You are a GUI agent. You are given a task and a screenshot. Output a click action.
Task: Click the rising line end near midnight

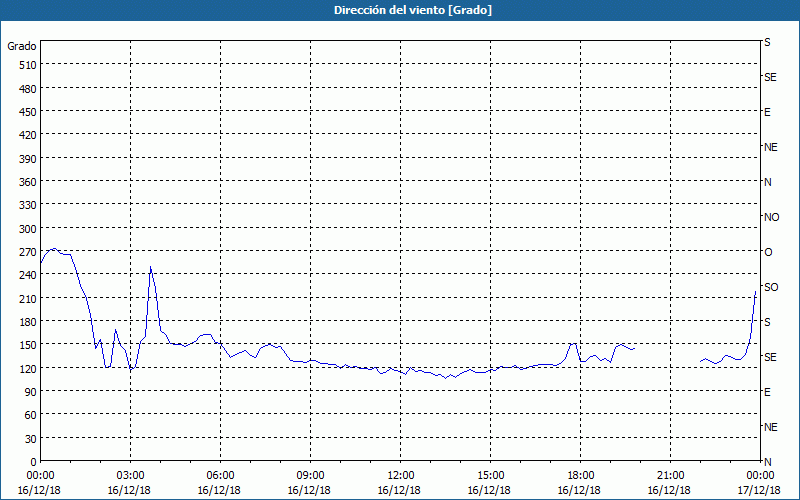755,293
